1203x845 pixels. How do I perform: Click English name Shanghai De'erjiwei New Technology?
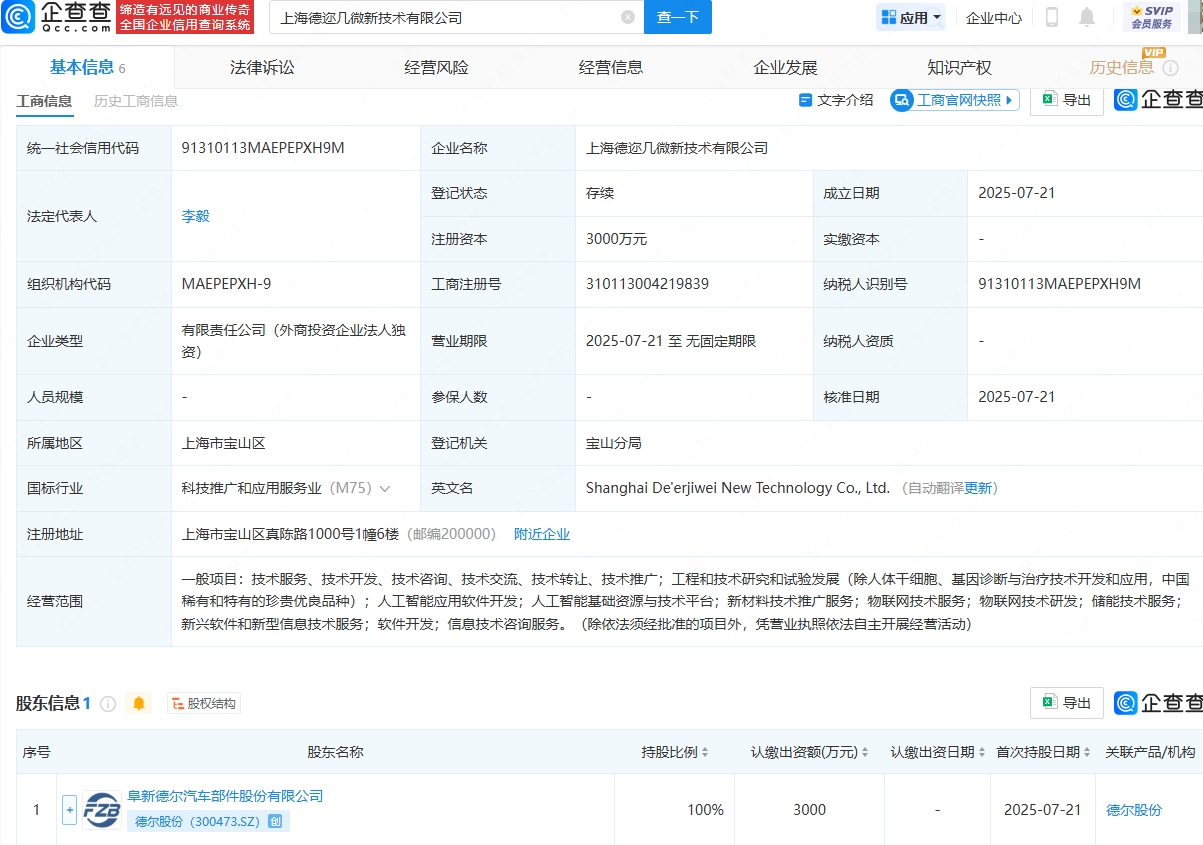coord(738,488)
